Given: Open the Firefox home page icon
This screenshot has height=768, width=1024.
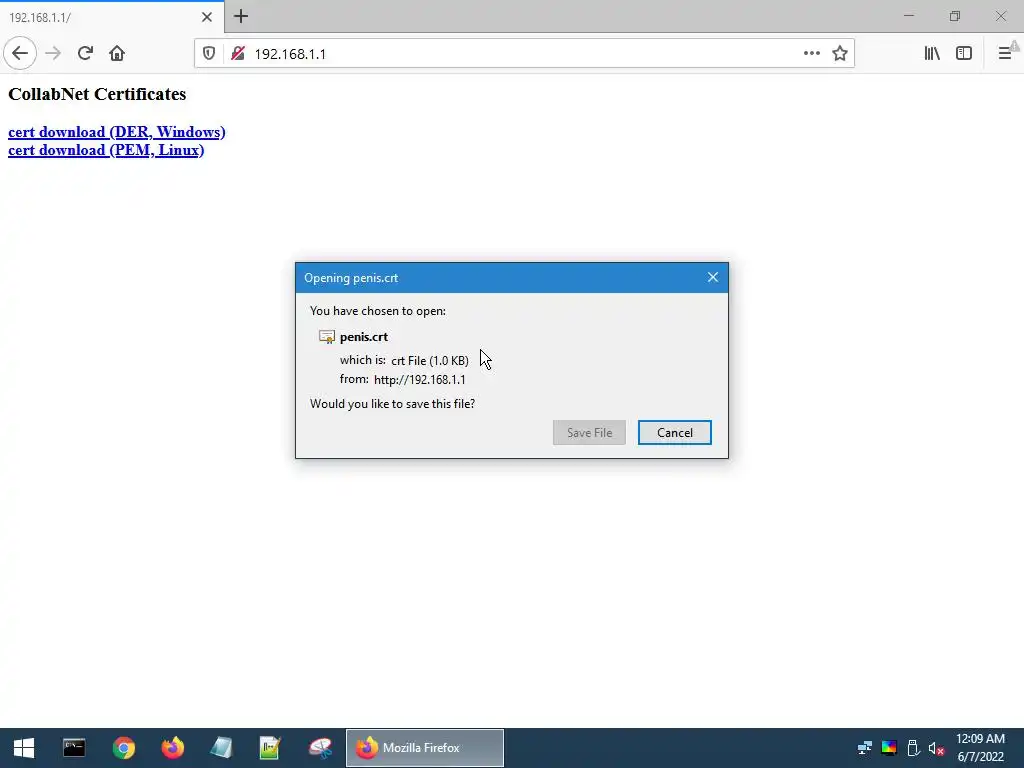Looking at the screenshot, I should pos(117,54).
